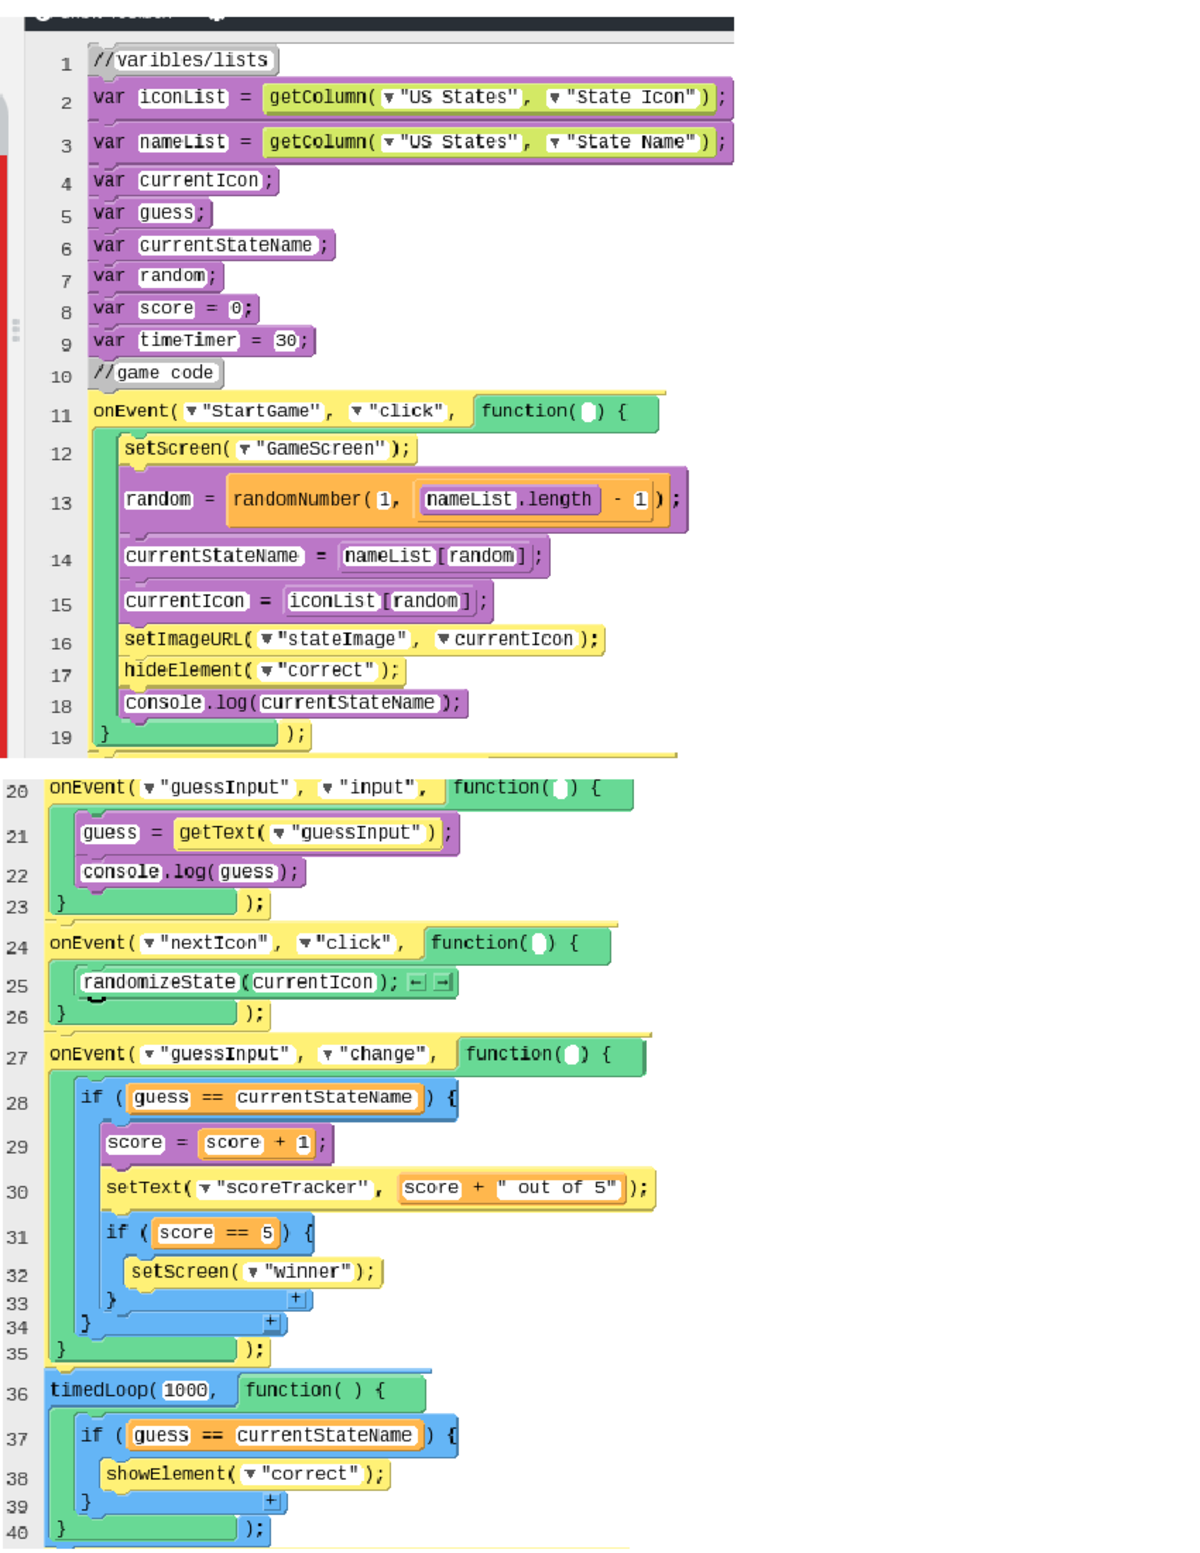
Task: Click the out of 5 string in setText block
Action: (x=559, y=1188)
